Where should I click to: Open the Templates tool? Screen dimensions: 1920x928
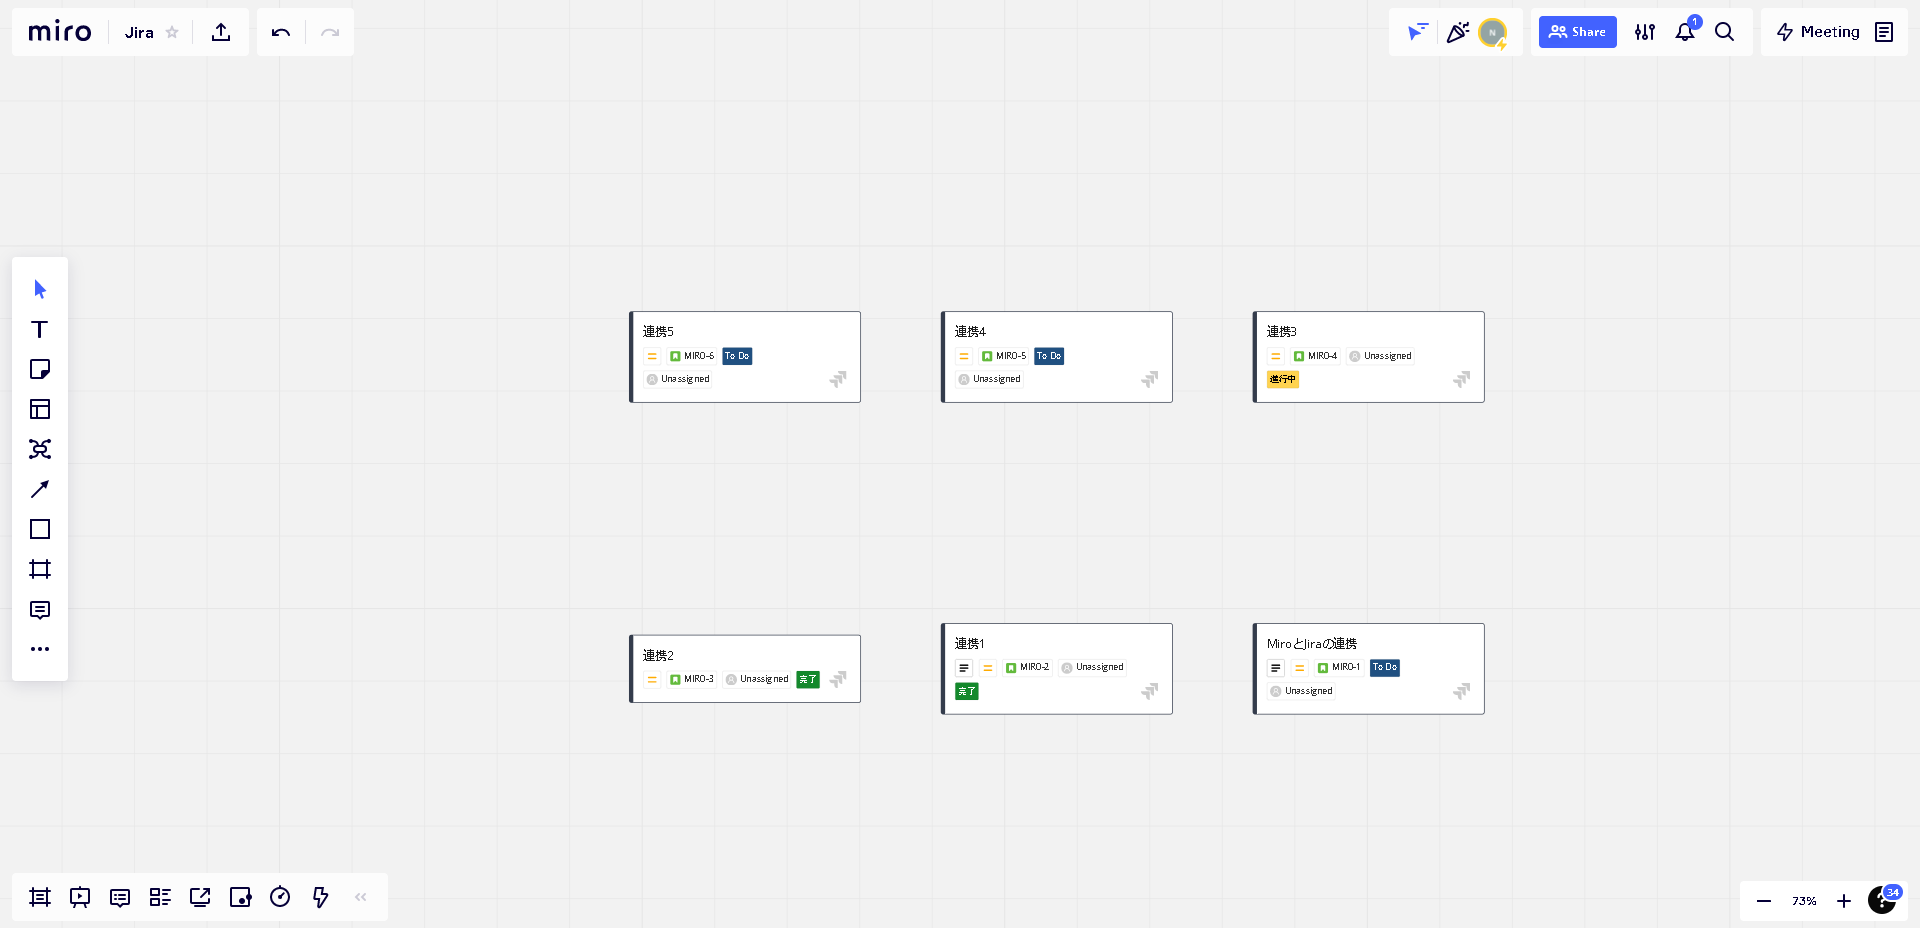point(40,409)
